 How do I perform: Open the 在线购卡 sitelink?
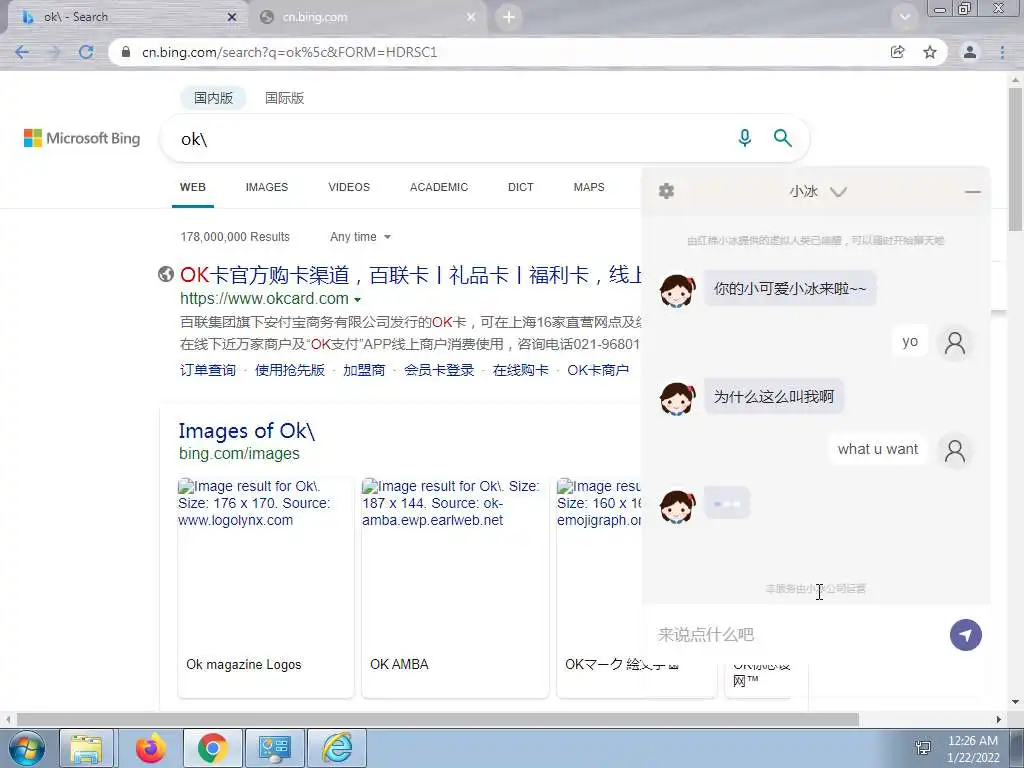[520, 370]
